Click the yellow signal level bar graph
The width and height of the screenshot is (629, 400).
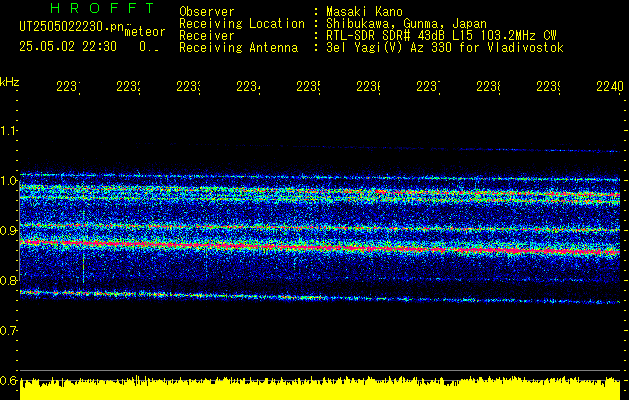(320, 388)
